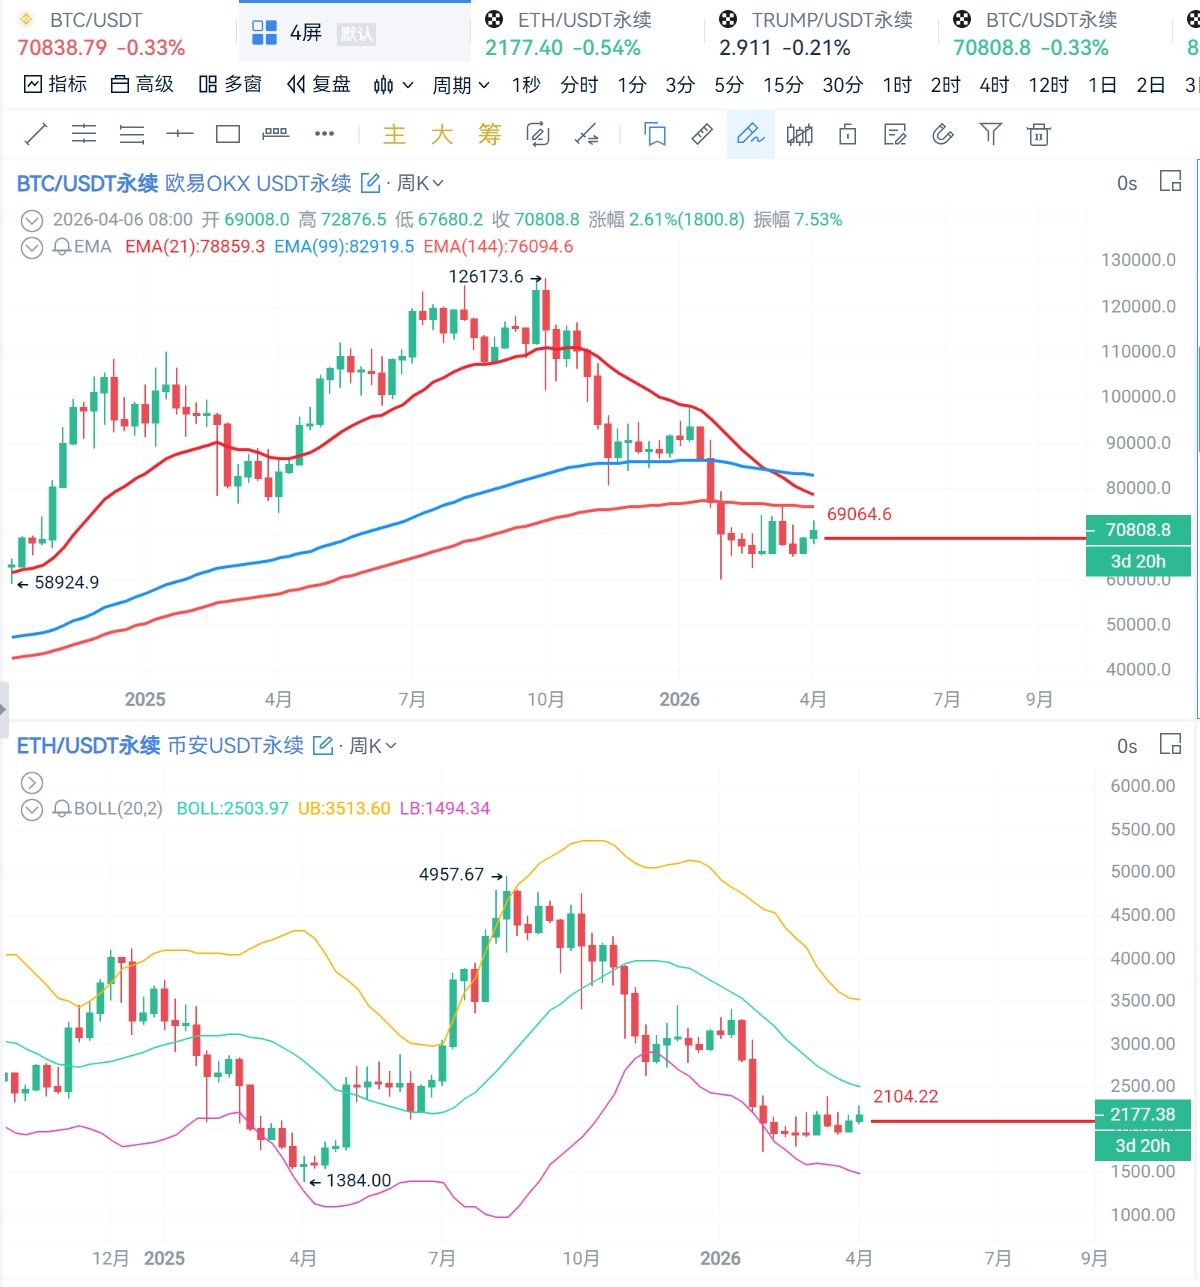Select the 2时 timeframe

click(x=945, y=85)
